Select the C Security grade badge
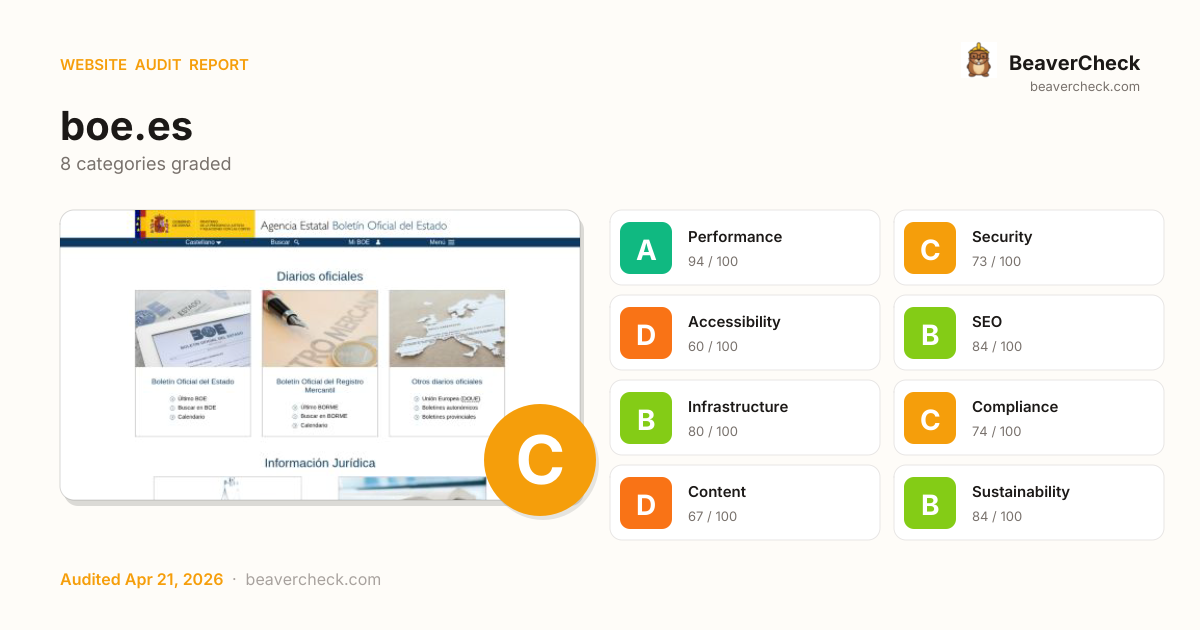Screen dimensions: 1200x630 tap(930, 248)
